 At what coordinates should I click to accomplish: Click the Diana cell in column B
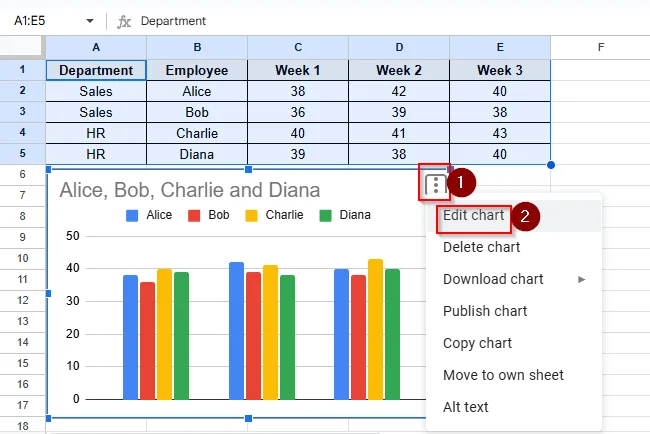tap(197, 154)
